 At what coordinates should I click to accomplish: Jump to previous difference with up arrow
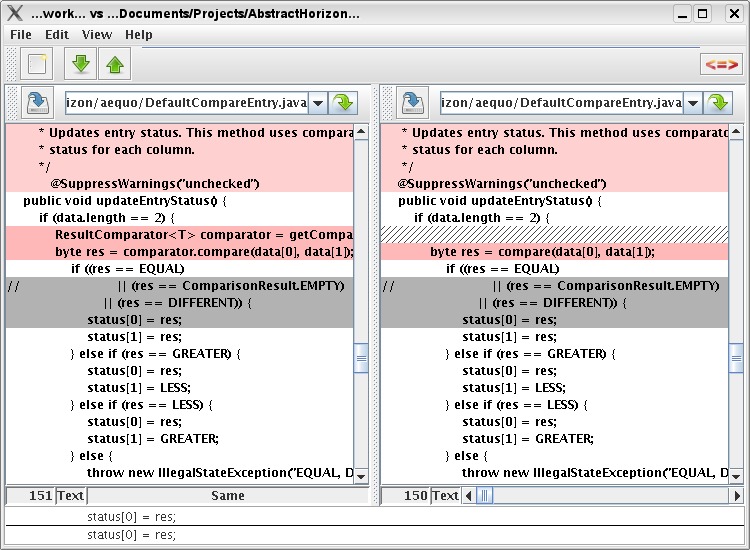[x=115, y=65]
